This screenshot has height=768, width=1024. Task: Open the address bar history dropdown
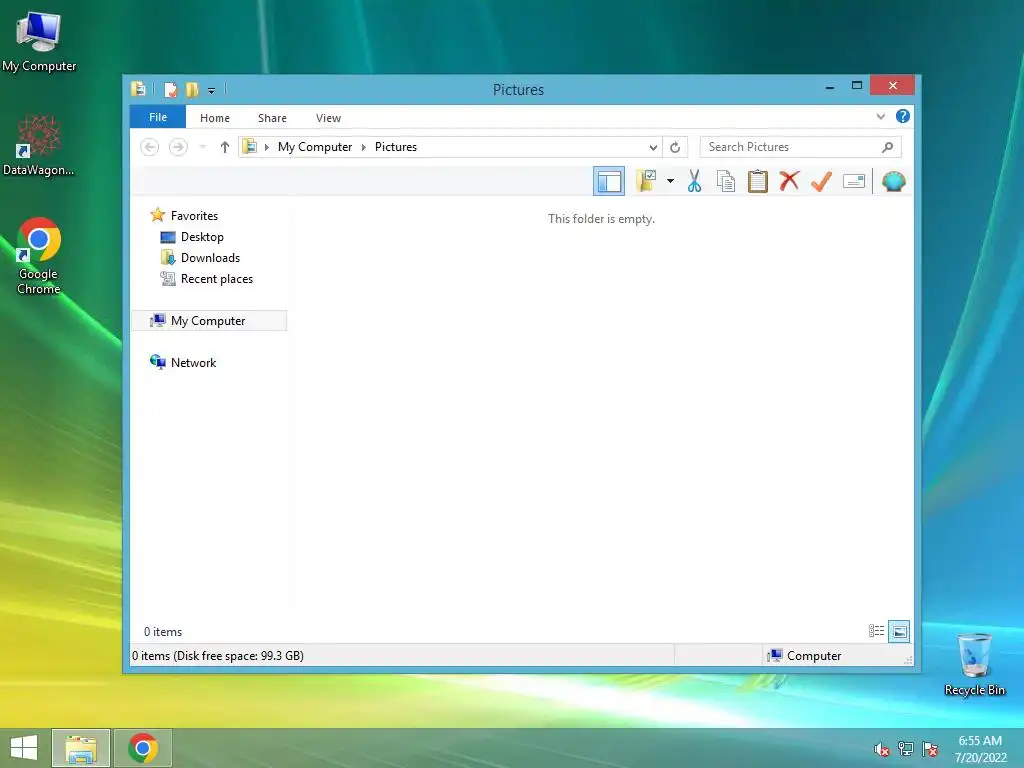pos(652,147)
